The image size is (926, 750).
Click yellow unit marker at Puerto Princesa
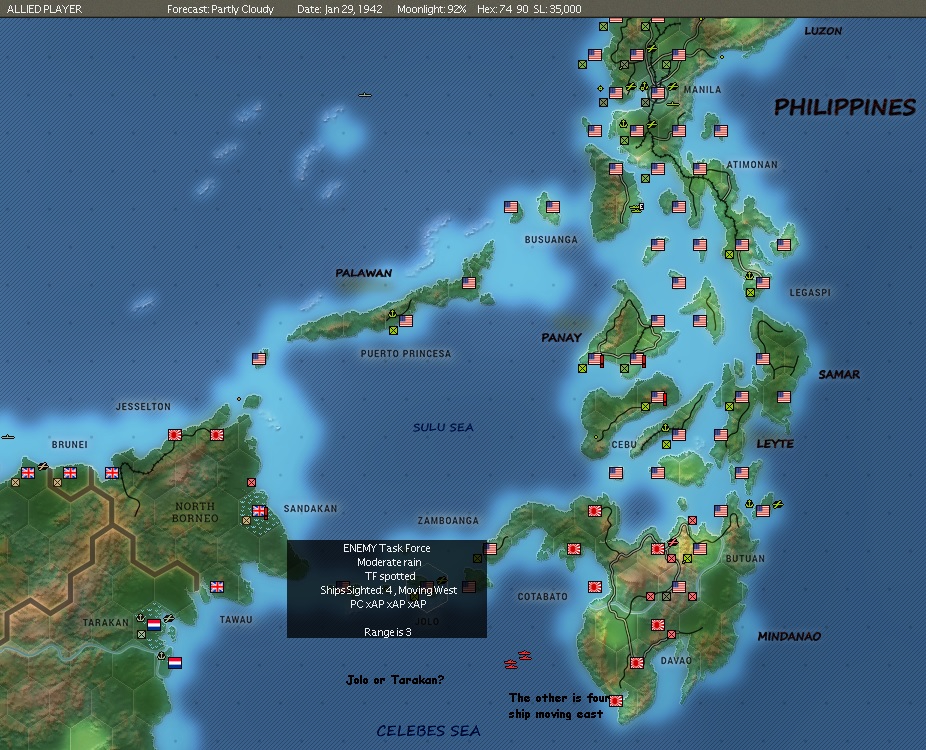tap(393, 331)
